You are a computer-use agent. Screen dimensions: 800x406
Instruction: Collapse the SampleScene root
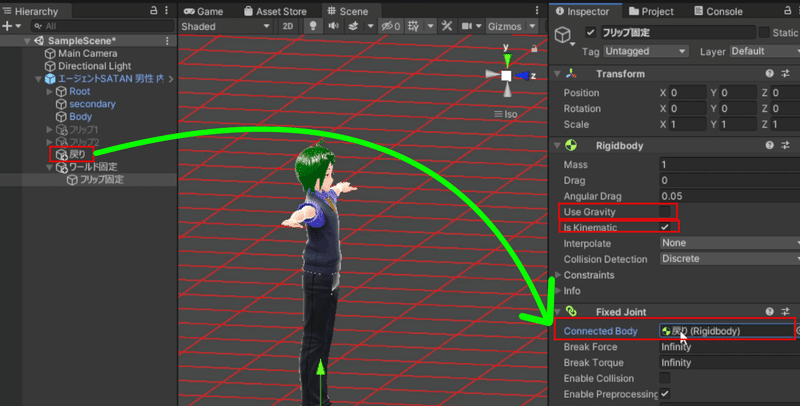(x=27, y=41)
